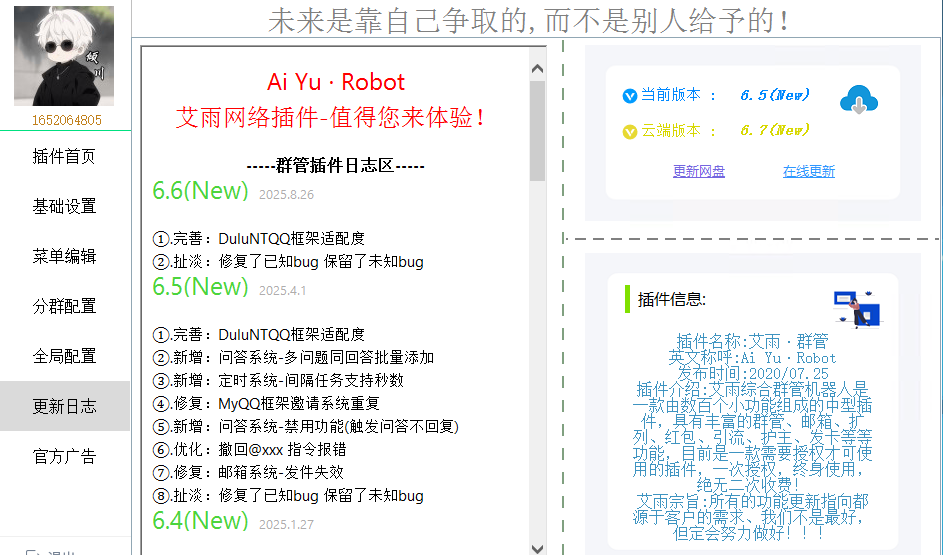The width and height of the screenshot is (943, 555).
Task: Open 官方广告 in the sidebar
Action: pos(65,456)
